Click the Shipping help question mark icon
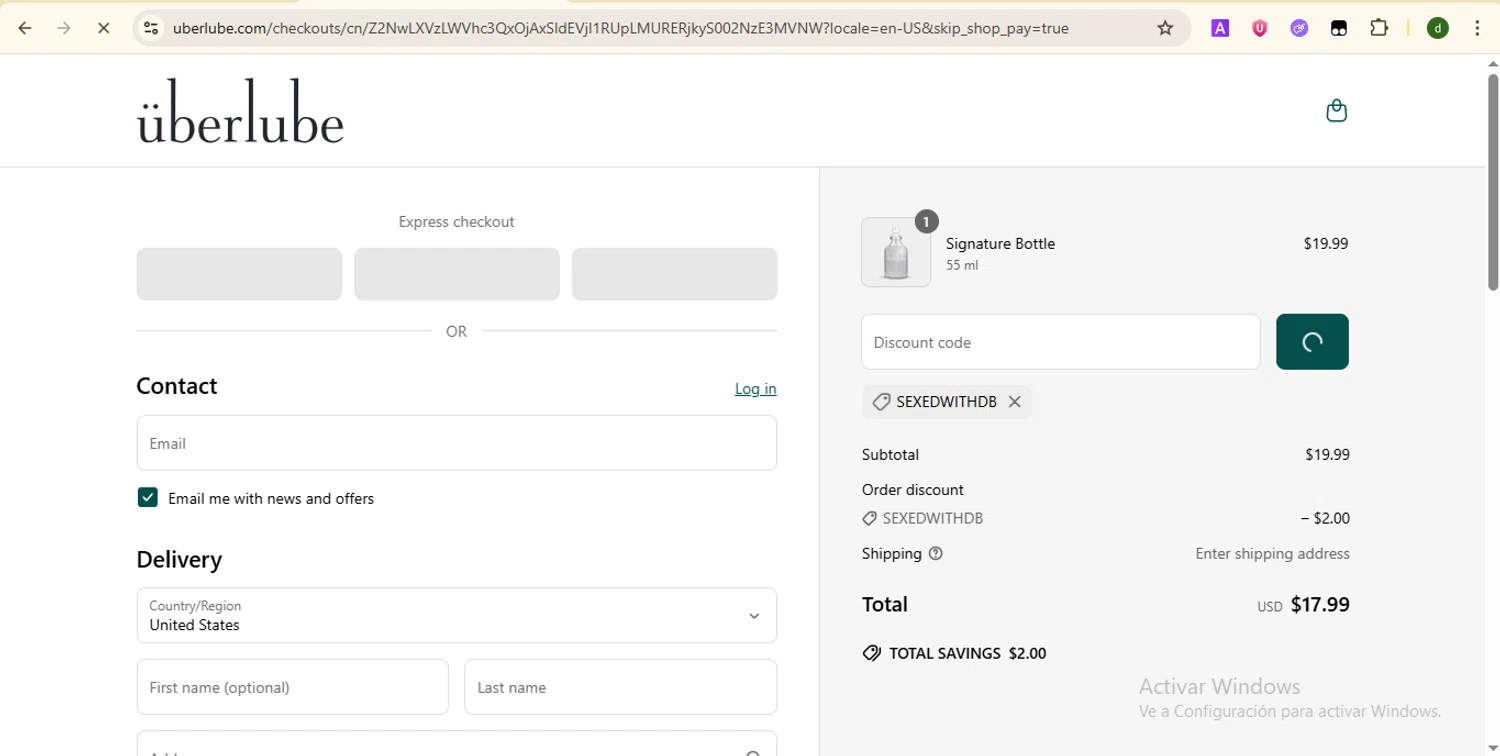The width and height of the screenshot is (1500, 756). pos(936,554)
